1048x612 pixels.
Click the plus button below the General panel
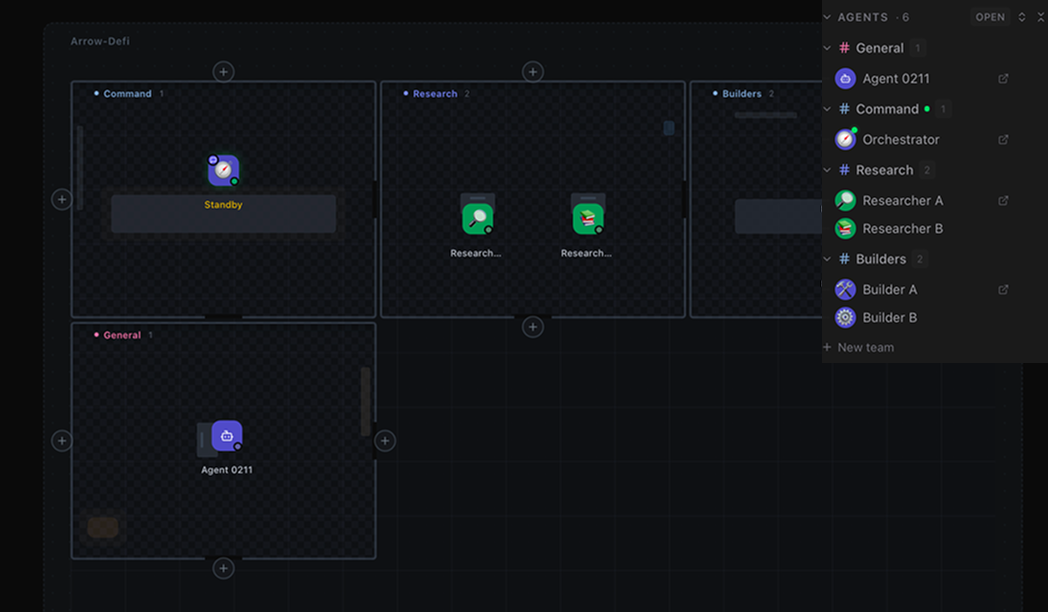(x=223, y=569)
